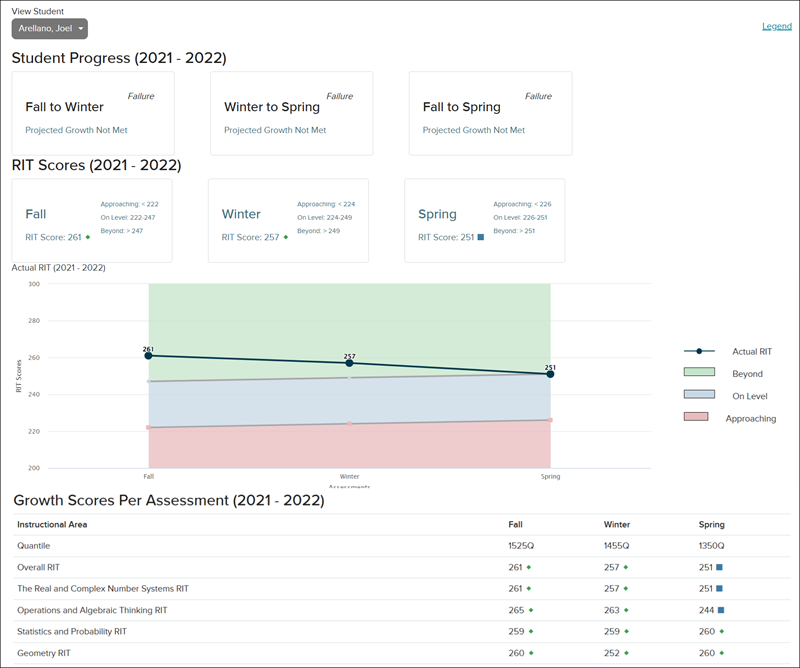Click blue square icon in Overall RIT Spring cell
Image resolution: width=800 pixels, height=668 pixels.
720,567
